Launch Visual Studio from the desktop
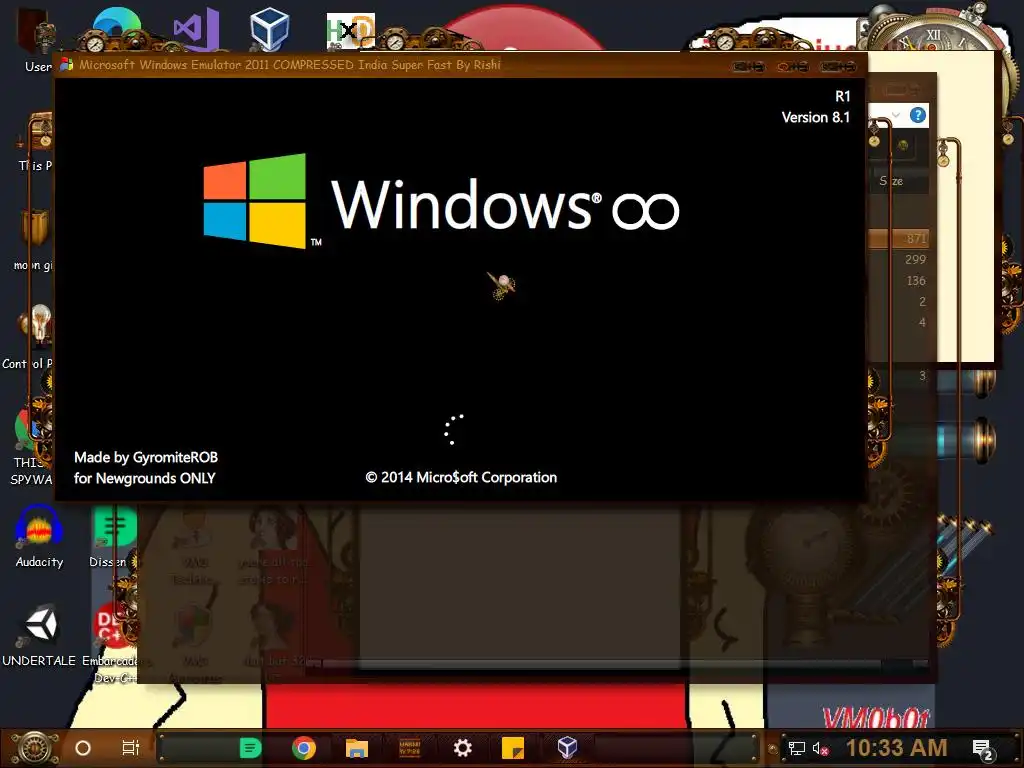Viewport: 1024px width, 768px height. pos(196,29)
